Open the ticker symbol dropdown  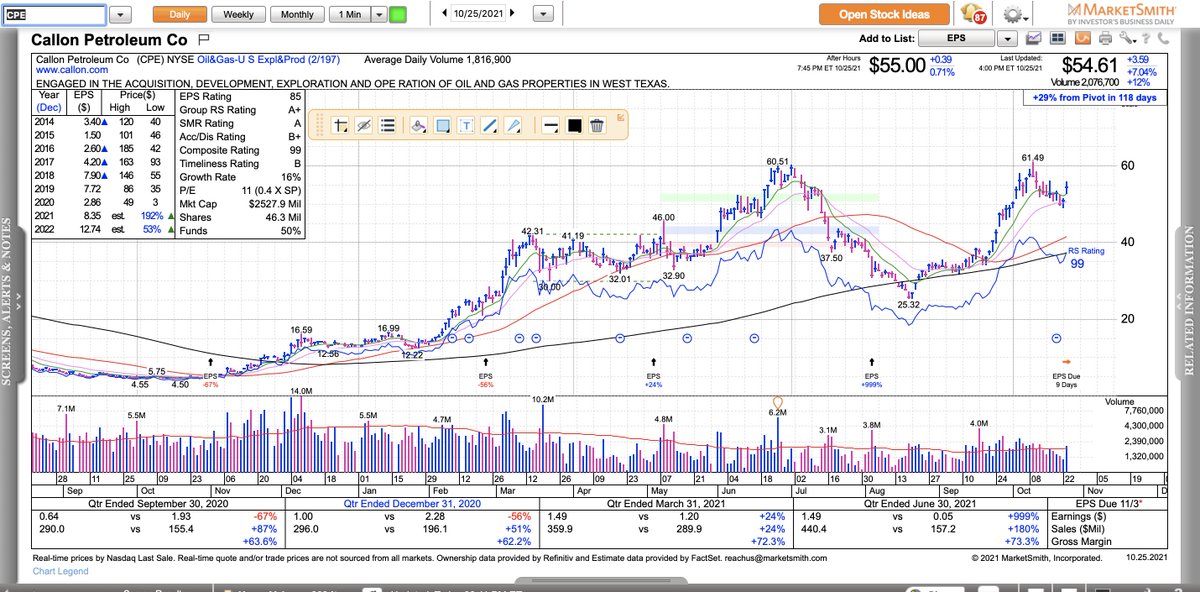point(122,14)
